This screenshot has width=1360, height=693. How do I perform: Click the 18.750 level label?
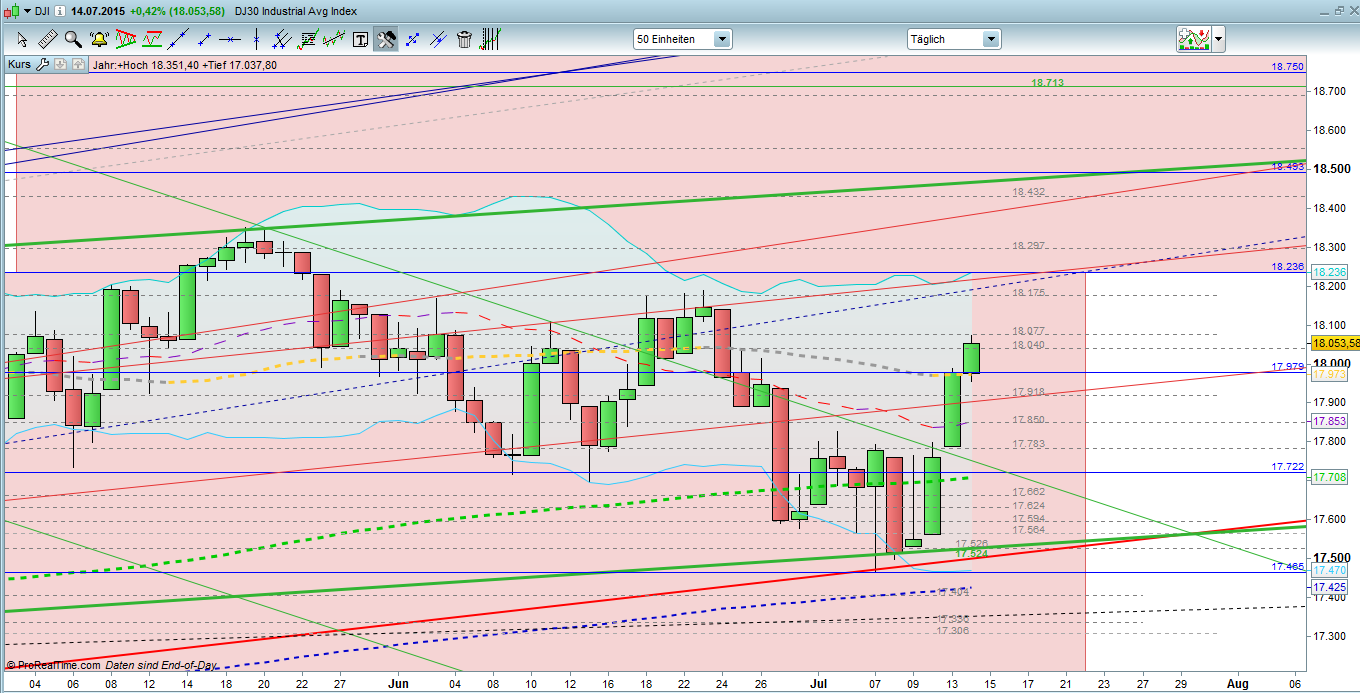coord(1288,66)
